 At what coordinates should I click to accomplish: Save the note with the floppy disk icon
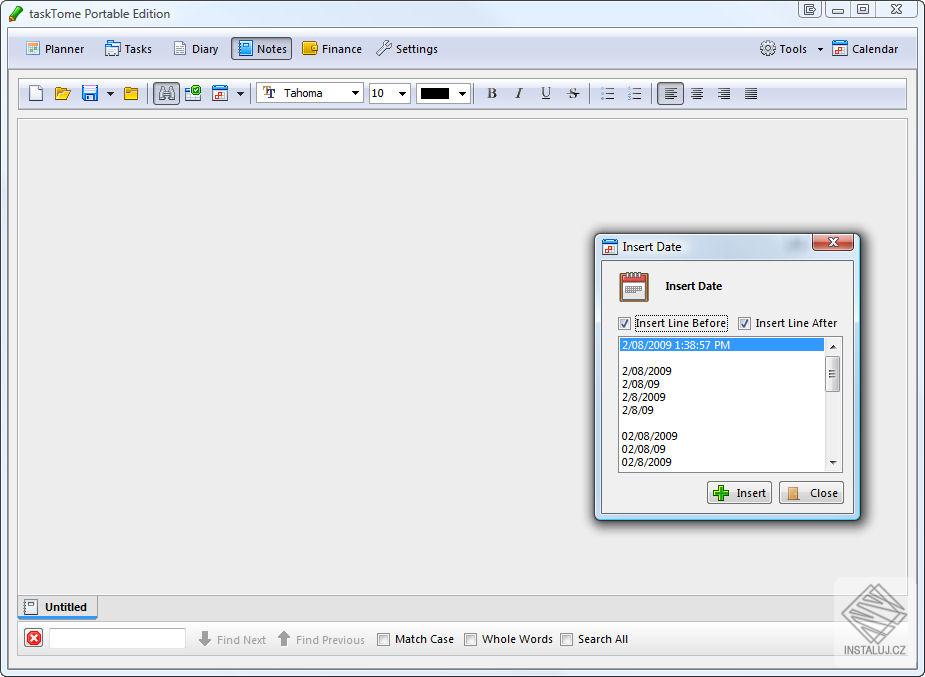coord(90,93)
